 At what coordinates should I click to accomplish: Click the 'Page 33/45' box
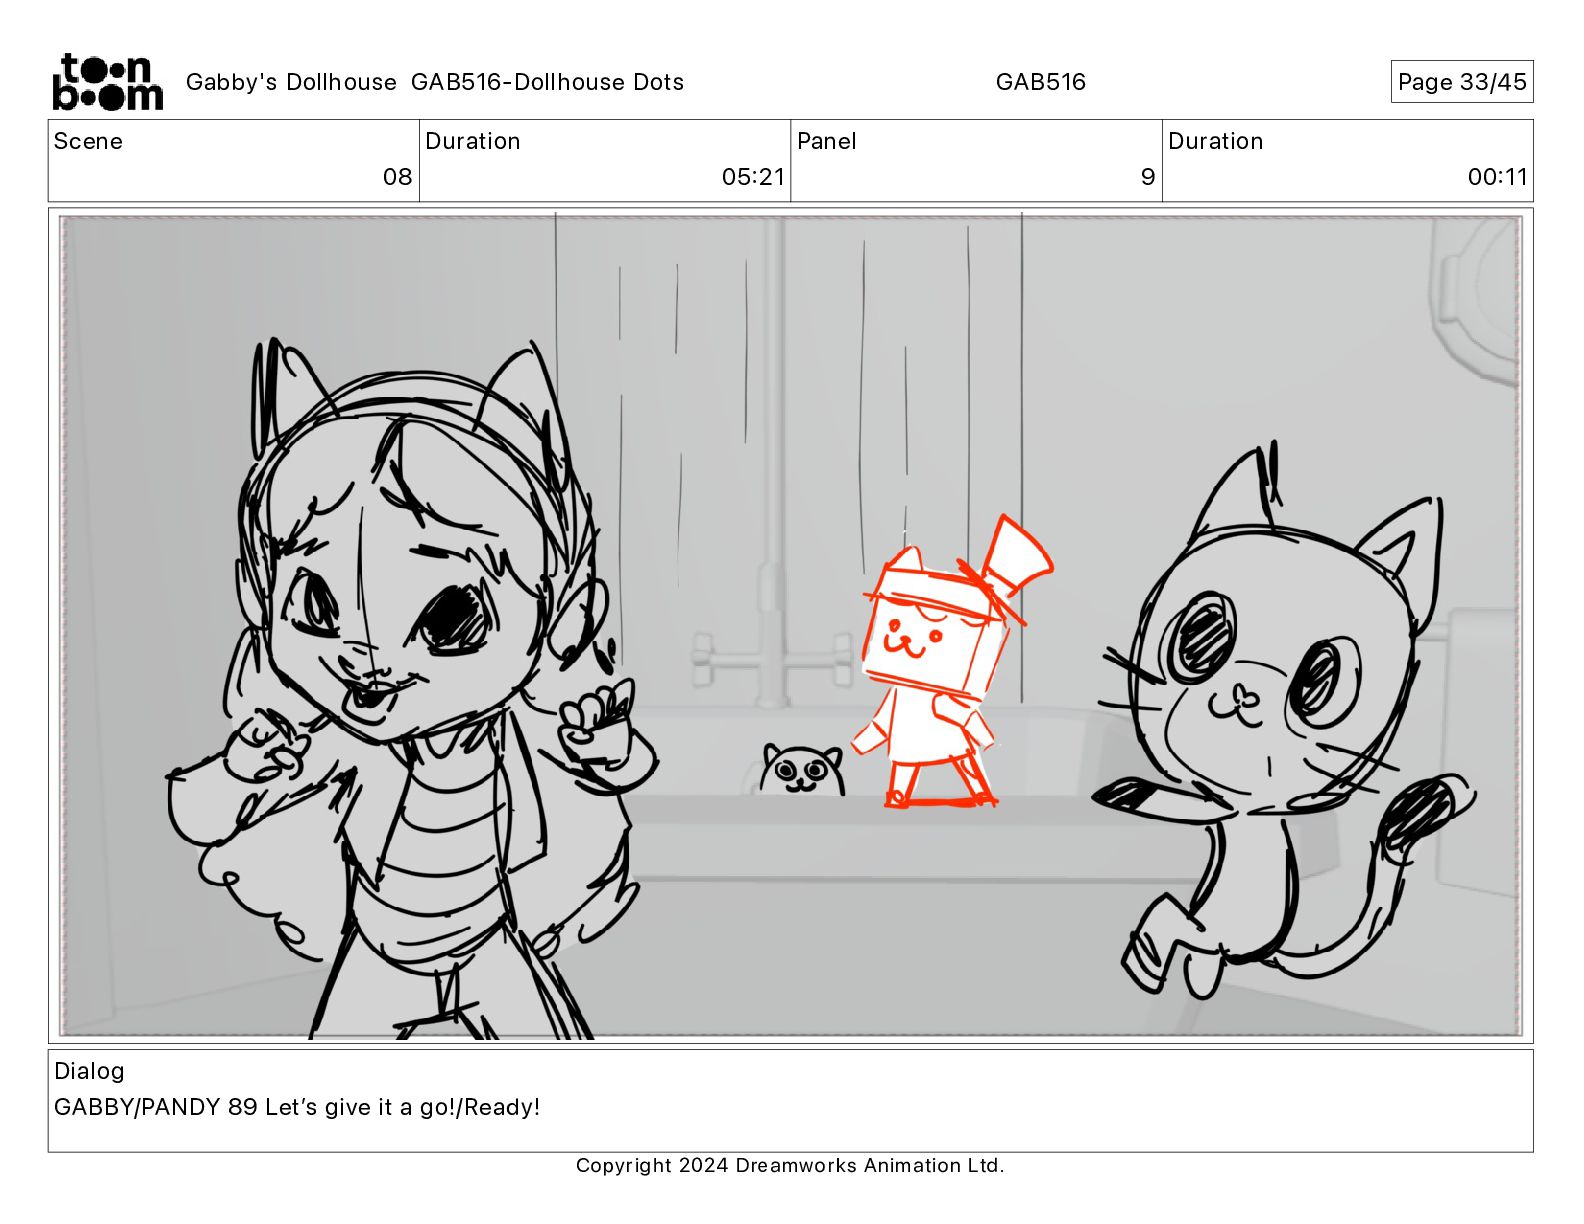[1461, 82]
